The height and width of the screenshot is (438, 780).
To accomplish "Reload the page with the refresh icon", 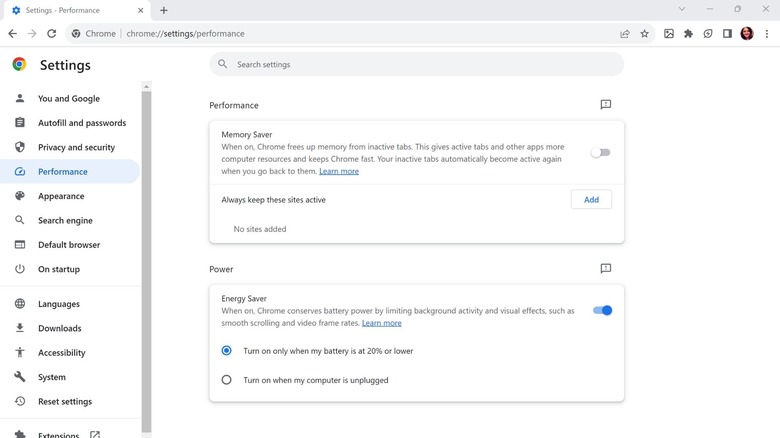I will coord(52,33).
